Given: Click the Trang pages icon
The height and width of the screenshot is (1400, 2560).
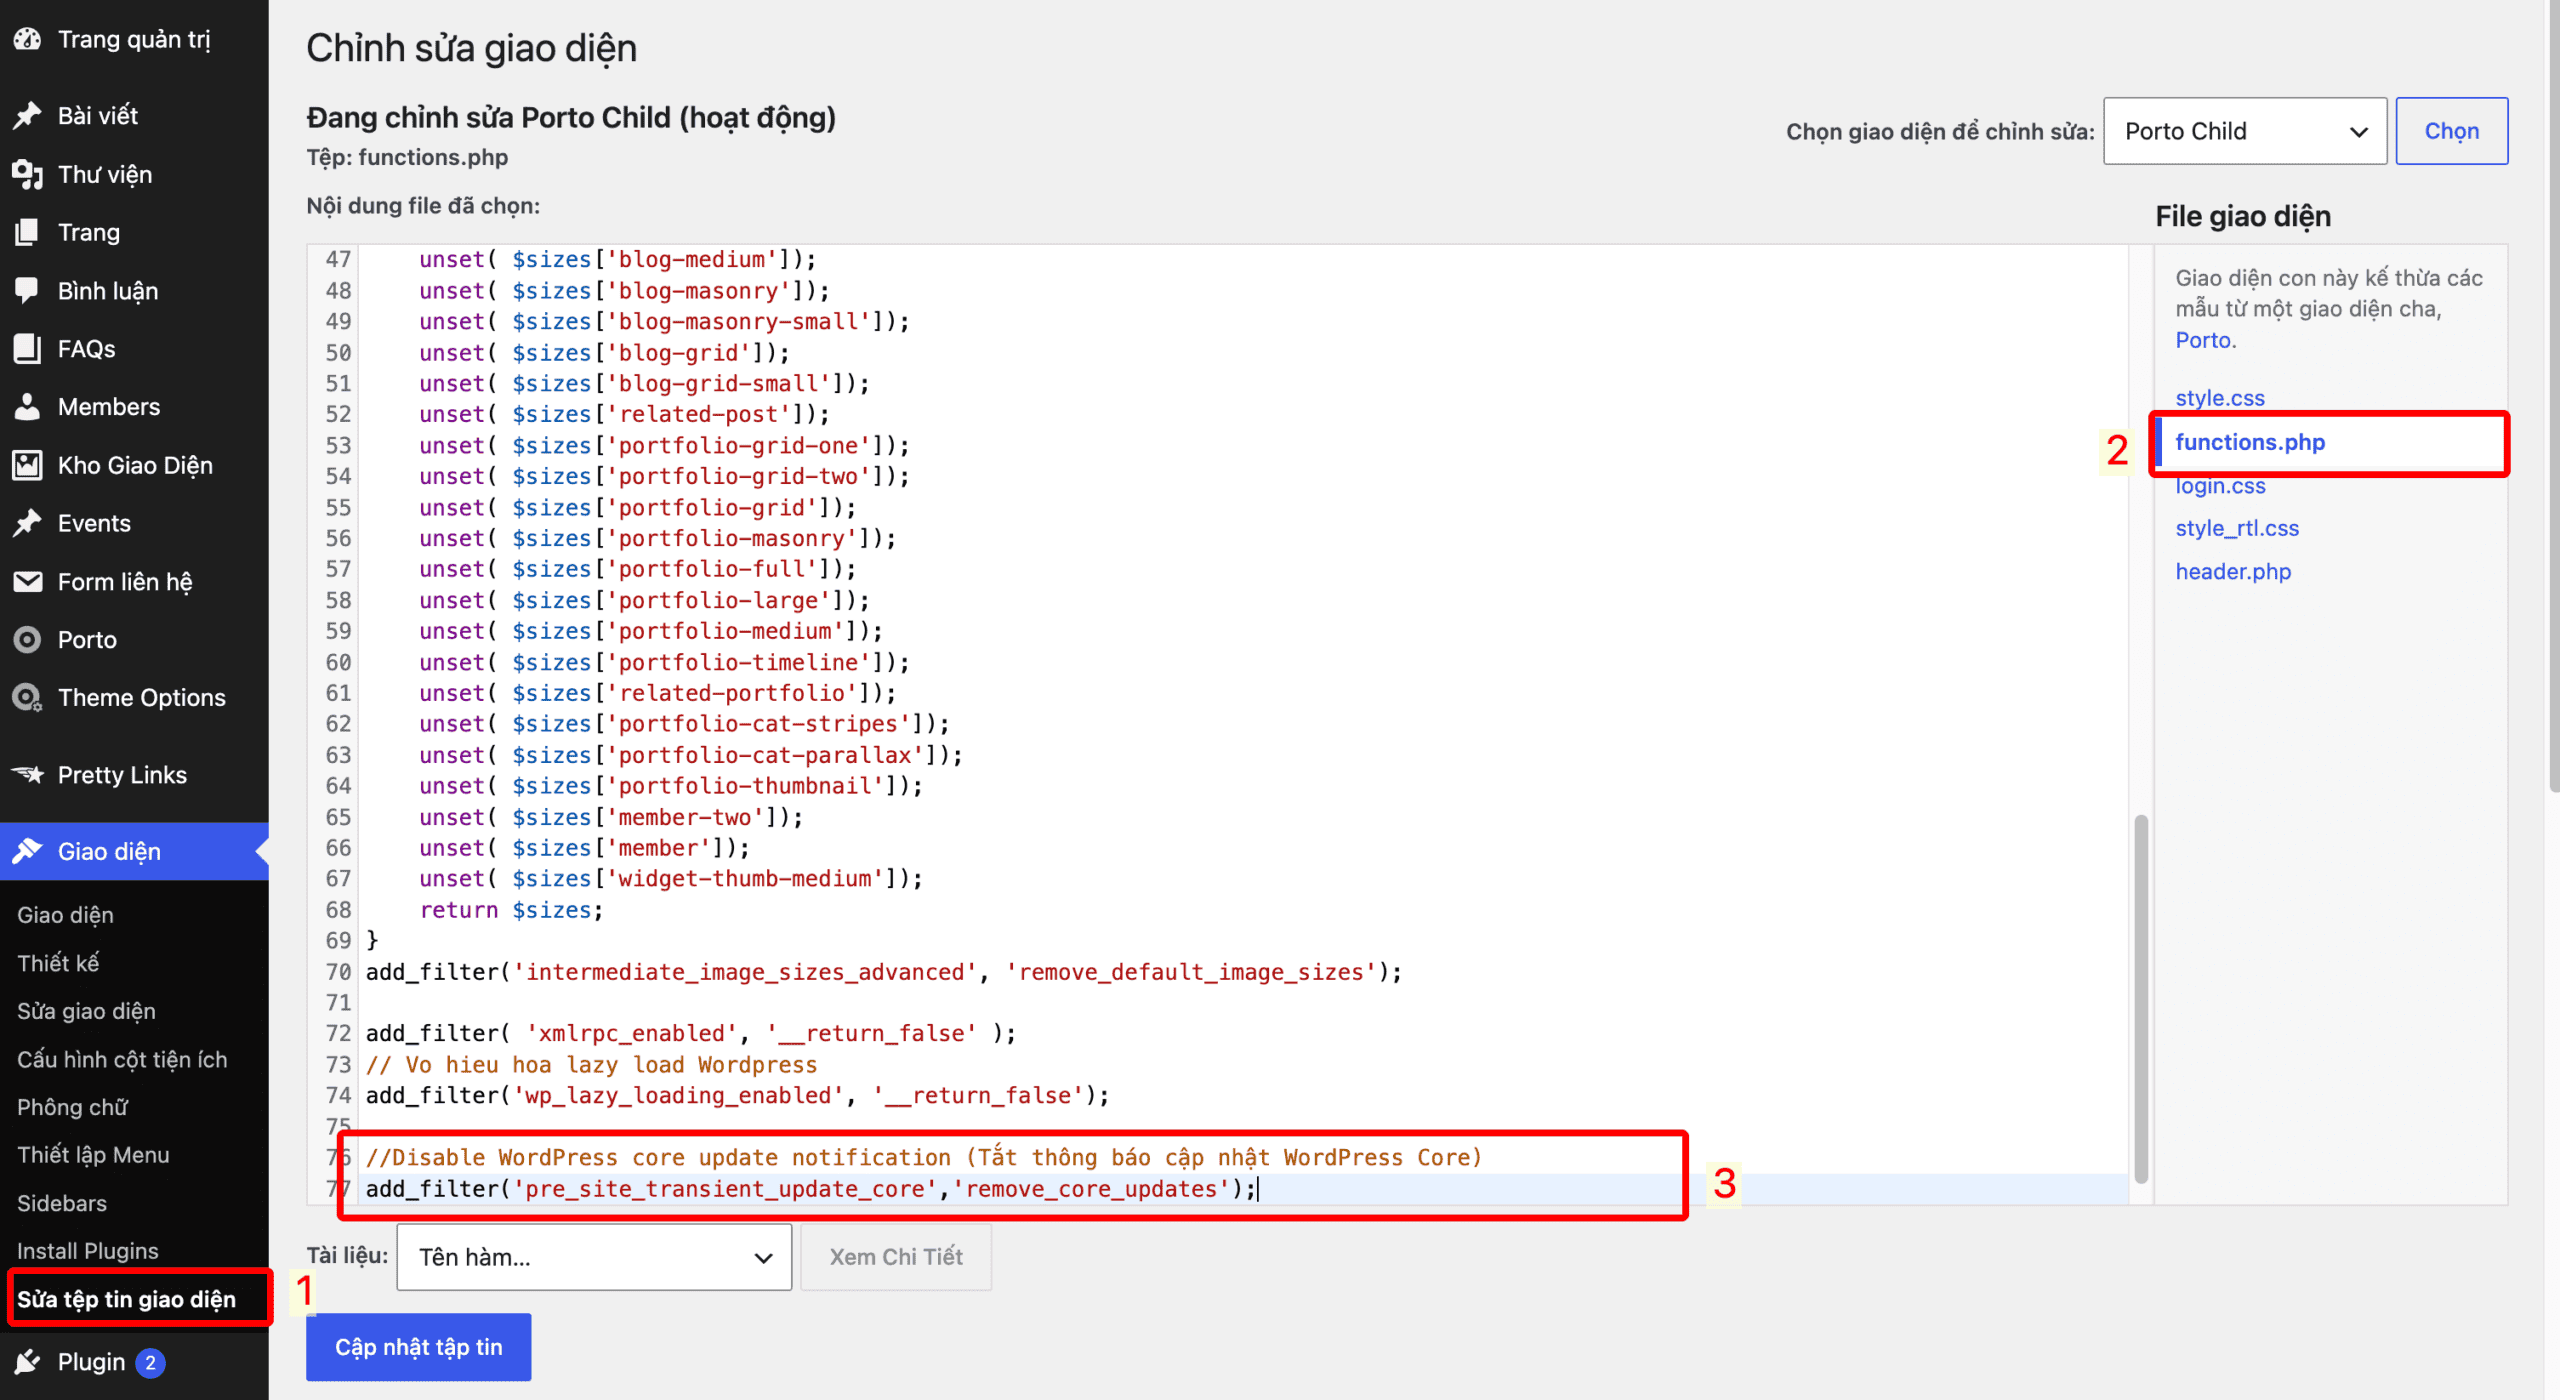Looking at the screenshot, I should [x=27, y=232].
